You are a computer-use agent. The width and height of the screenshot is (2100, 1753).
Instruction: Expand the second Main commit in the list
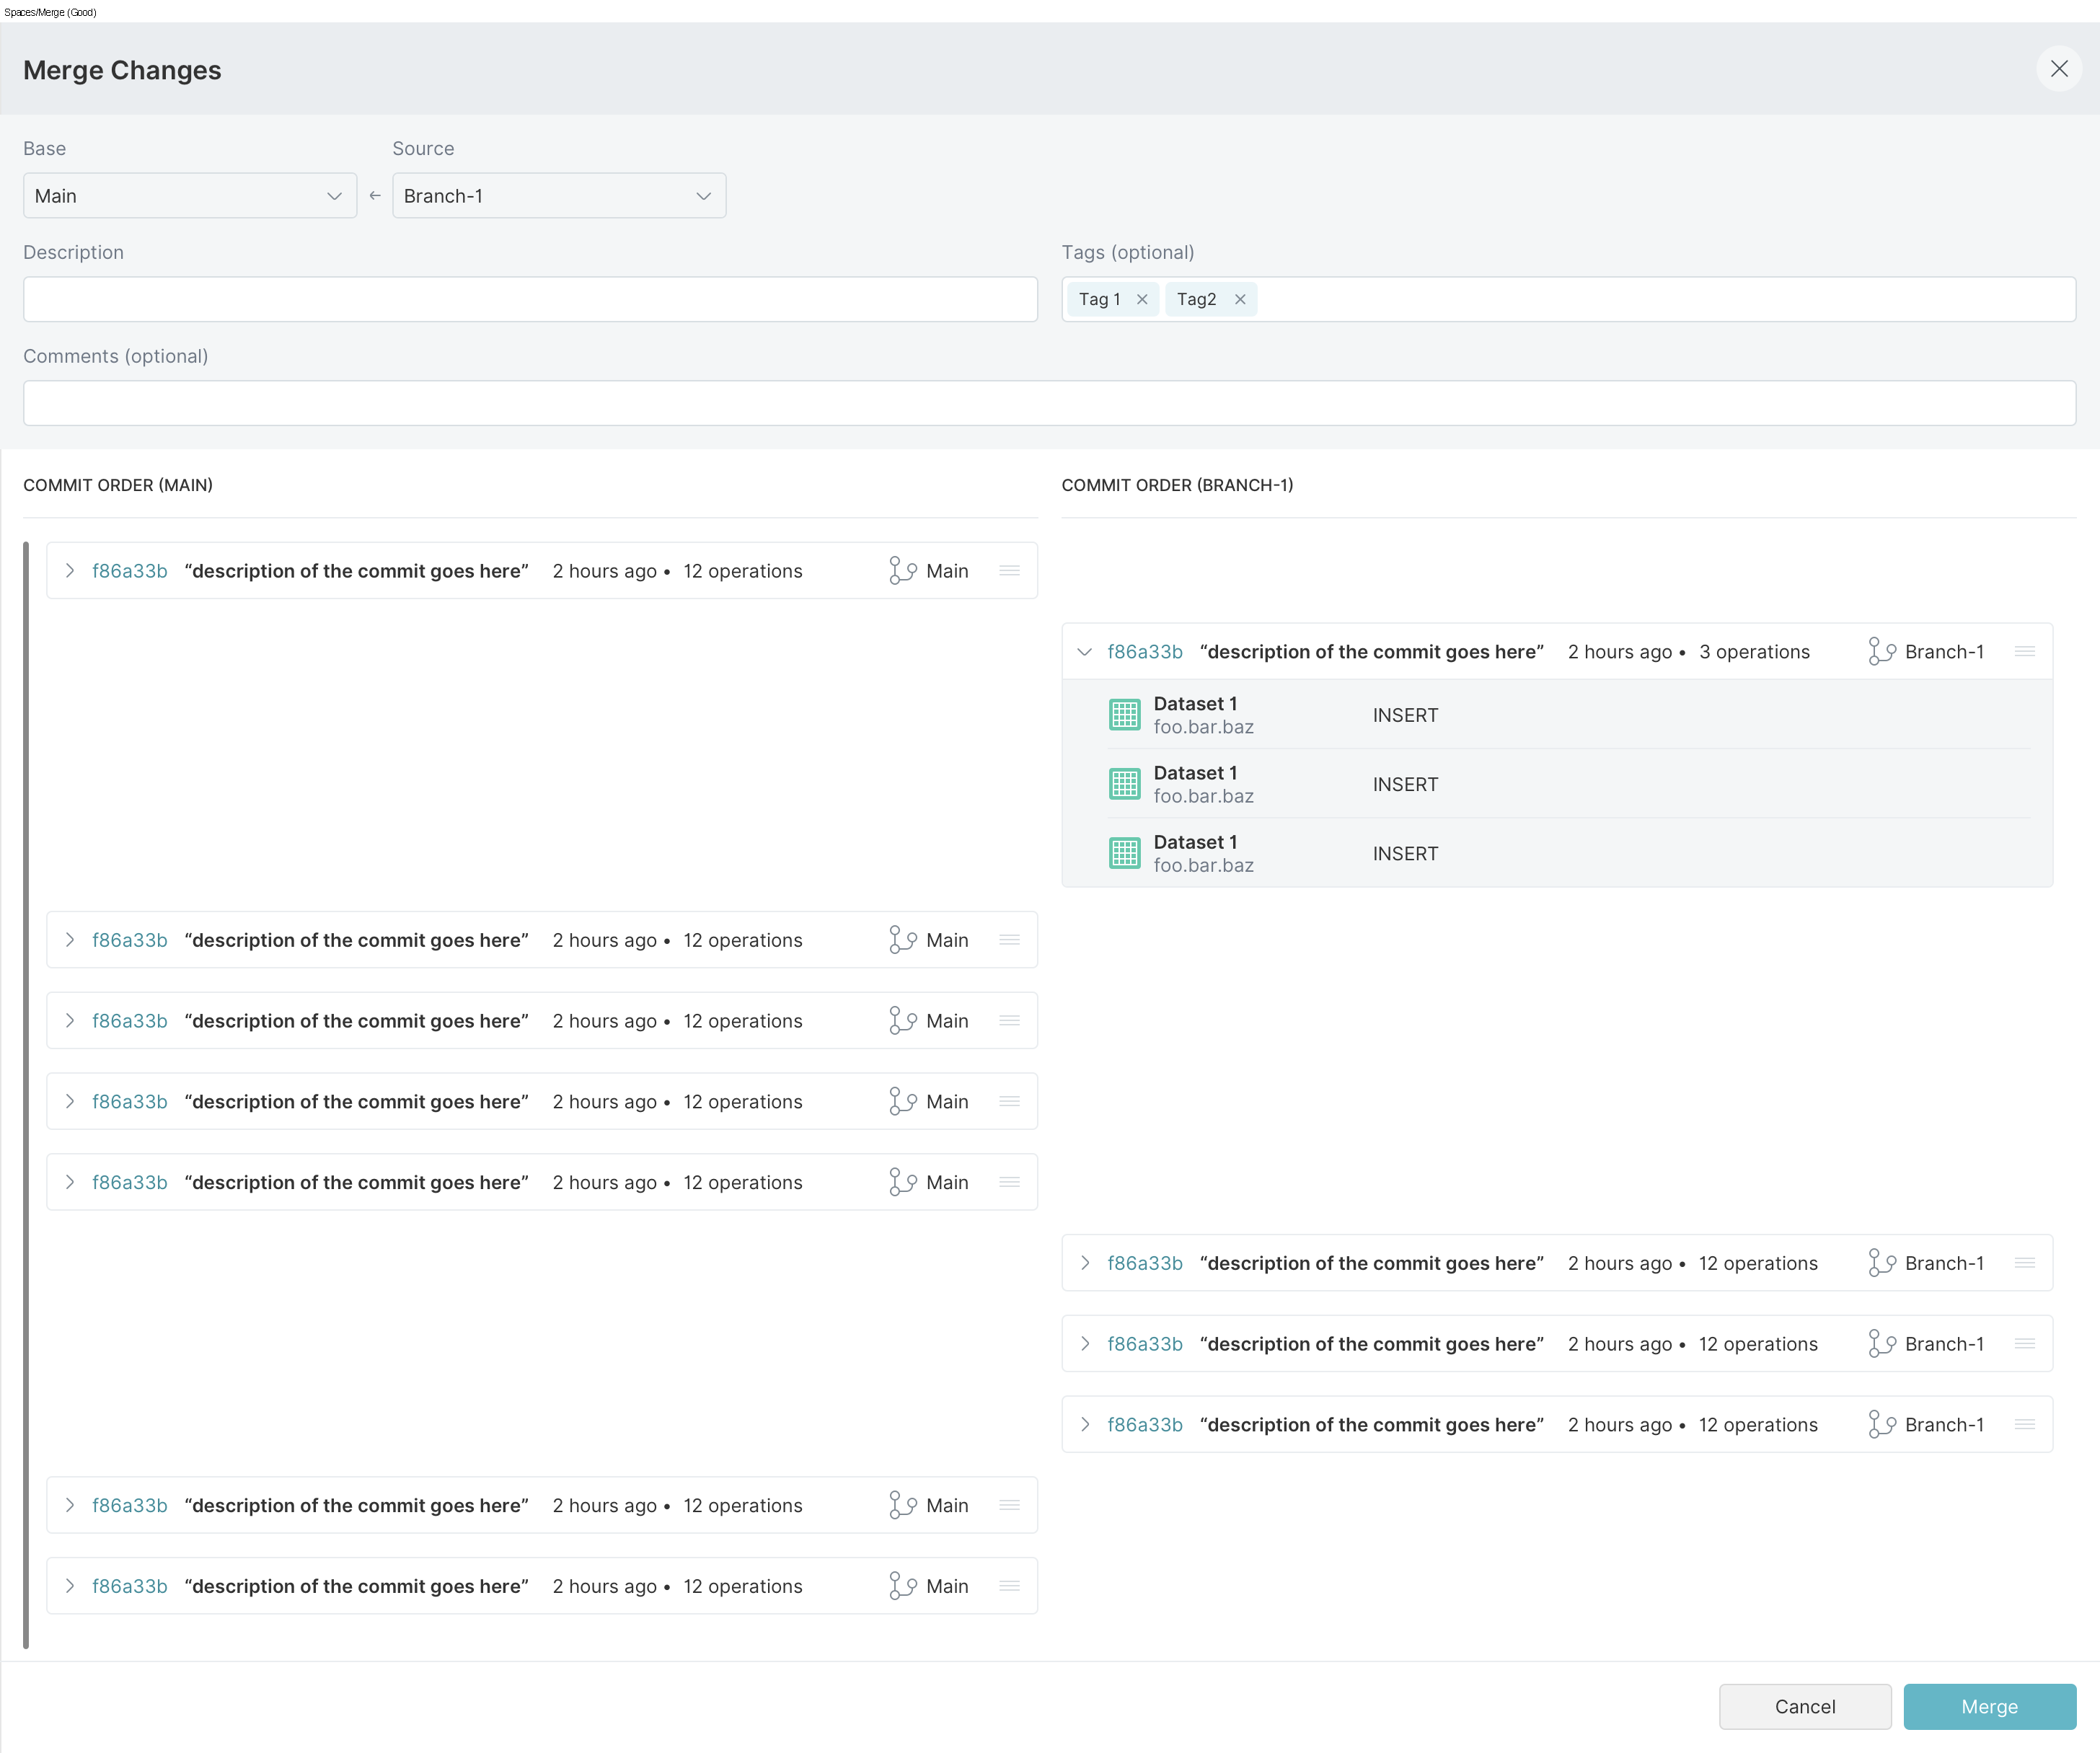[69, 940]
